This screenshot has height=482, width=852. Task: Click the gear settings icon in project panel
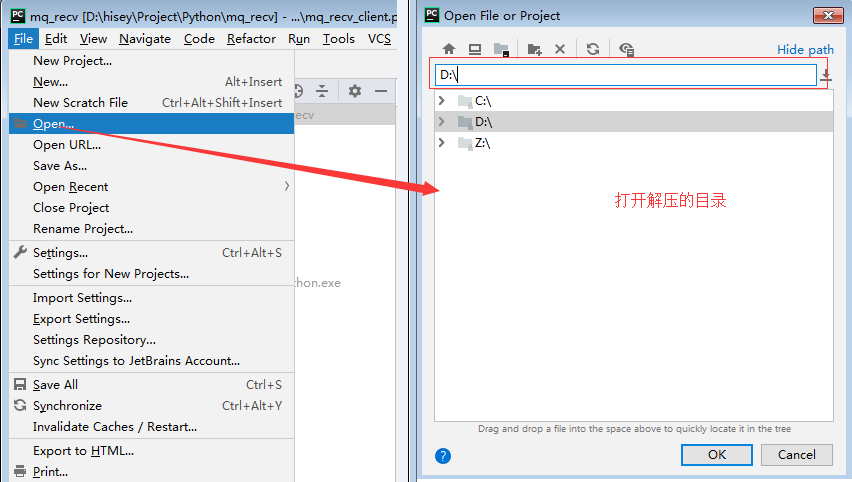click(355, 91)
